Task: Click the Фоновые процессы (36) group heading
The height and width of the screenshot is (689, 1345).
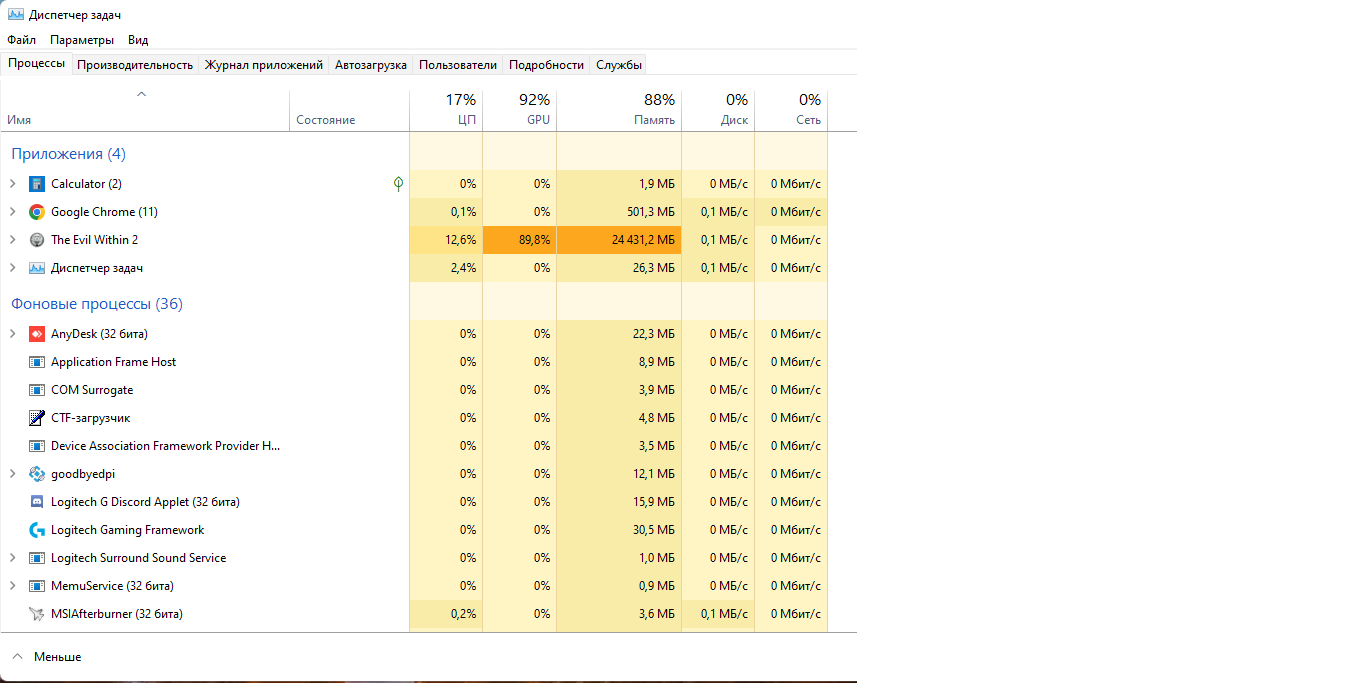Action: coord(97,304)
